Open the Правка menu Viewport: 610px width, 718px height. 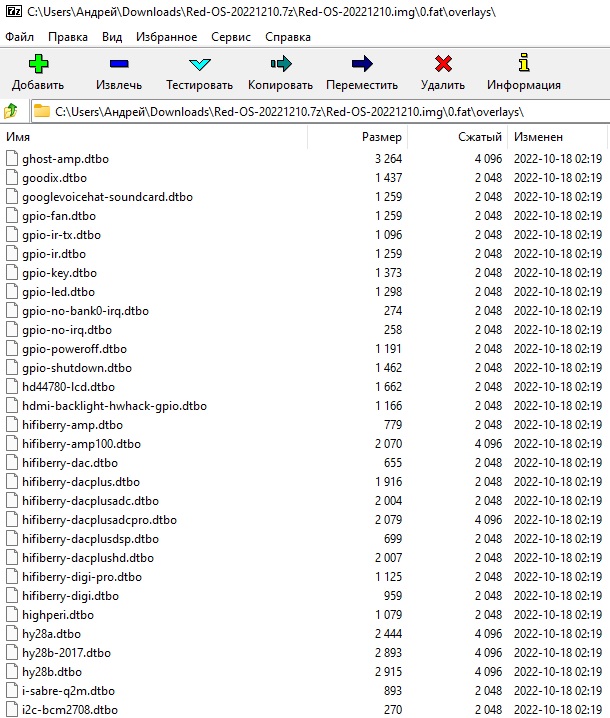coord(68,37)
